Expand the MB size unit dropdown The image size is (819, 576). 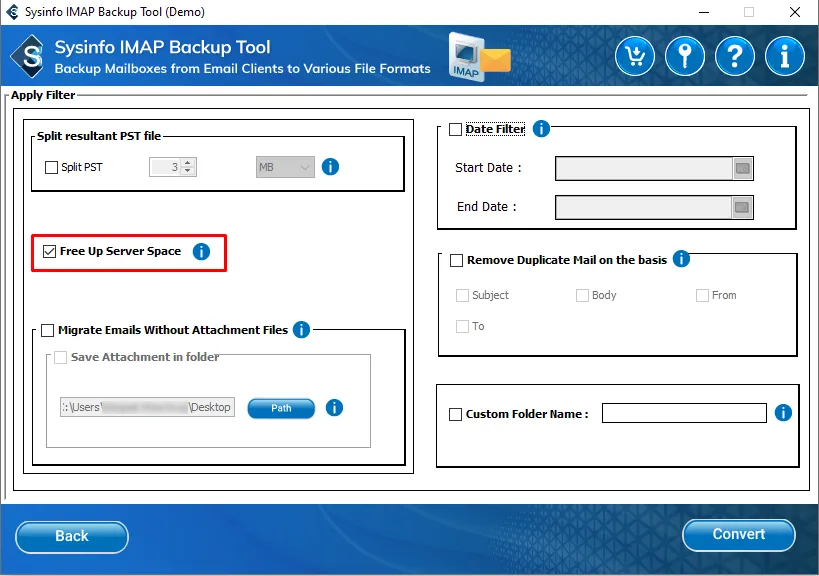point(285,167)
